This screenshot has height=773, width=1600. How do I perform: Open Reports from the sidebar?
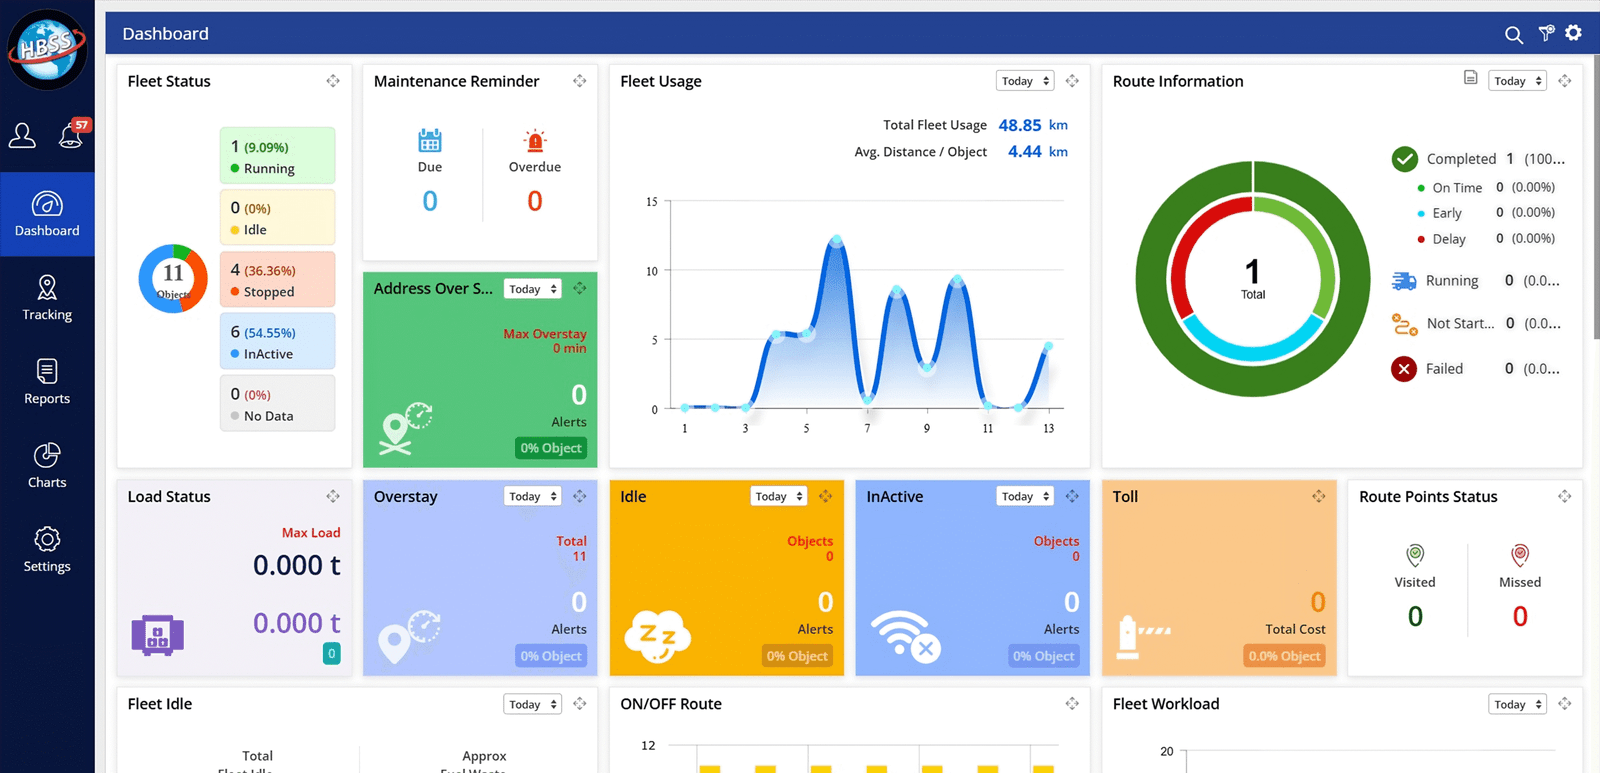[x=47, y=382]
